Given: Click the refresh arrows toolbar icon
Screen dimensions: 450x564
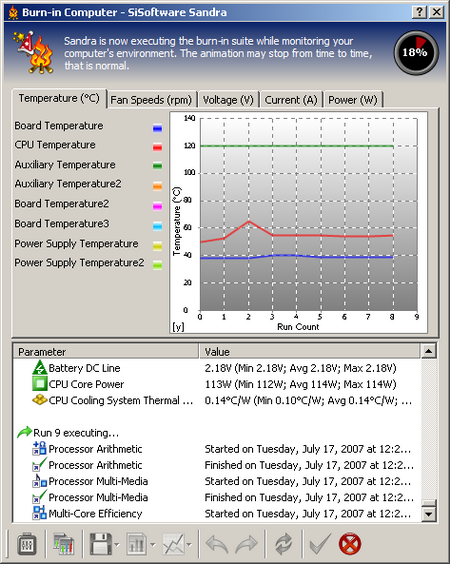Looking at the screenshot, I should tap(284, 543).
